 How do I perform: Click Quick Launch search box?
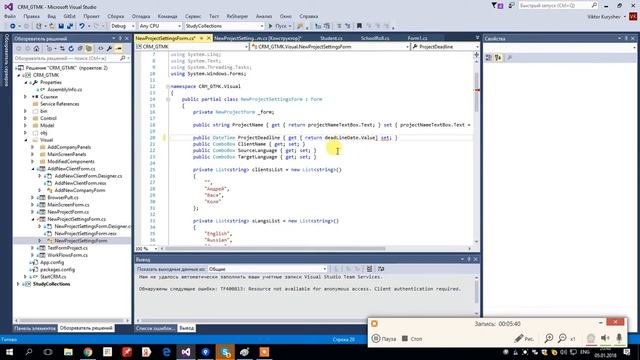pyautogui.click(x=558, y=5)
